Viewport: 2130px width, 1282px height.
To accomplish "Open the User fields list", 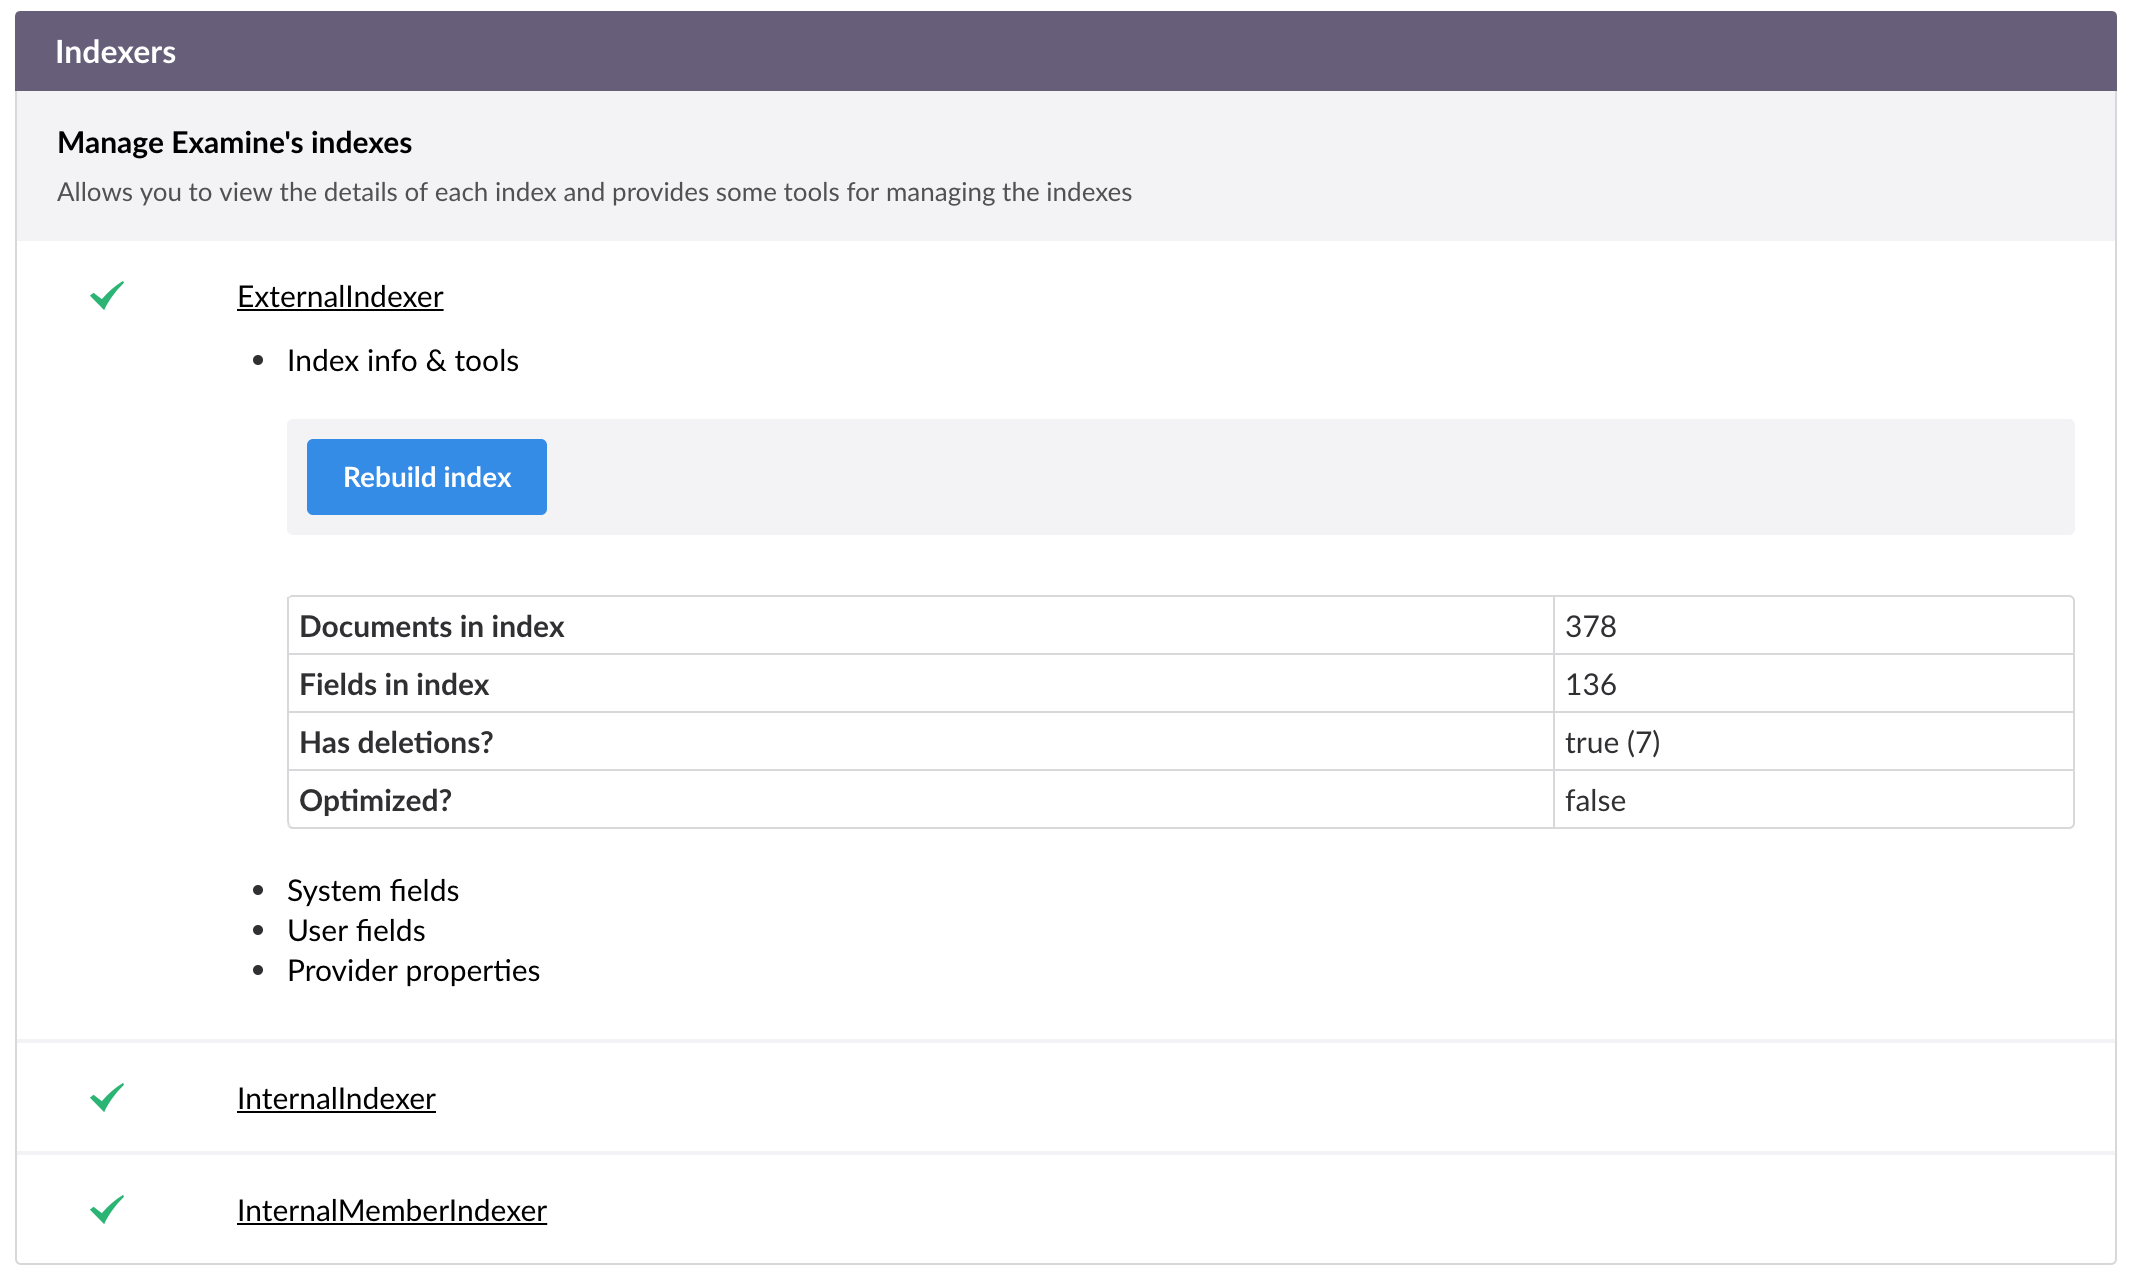I will [x=356, y=931].
